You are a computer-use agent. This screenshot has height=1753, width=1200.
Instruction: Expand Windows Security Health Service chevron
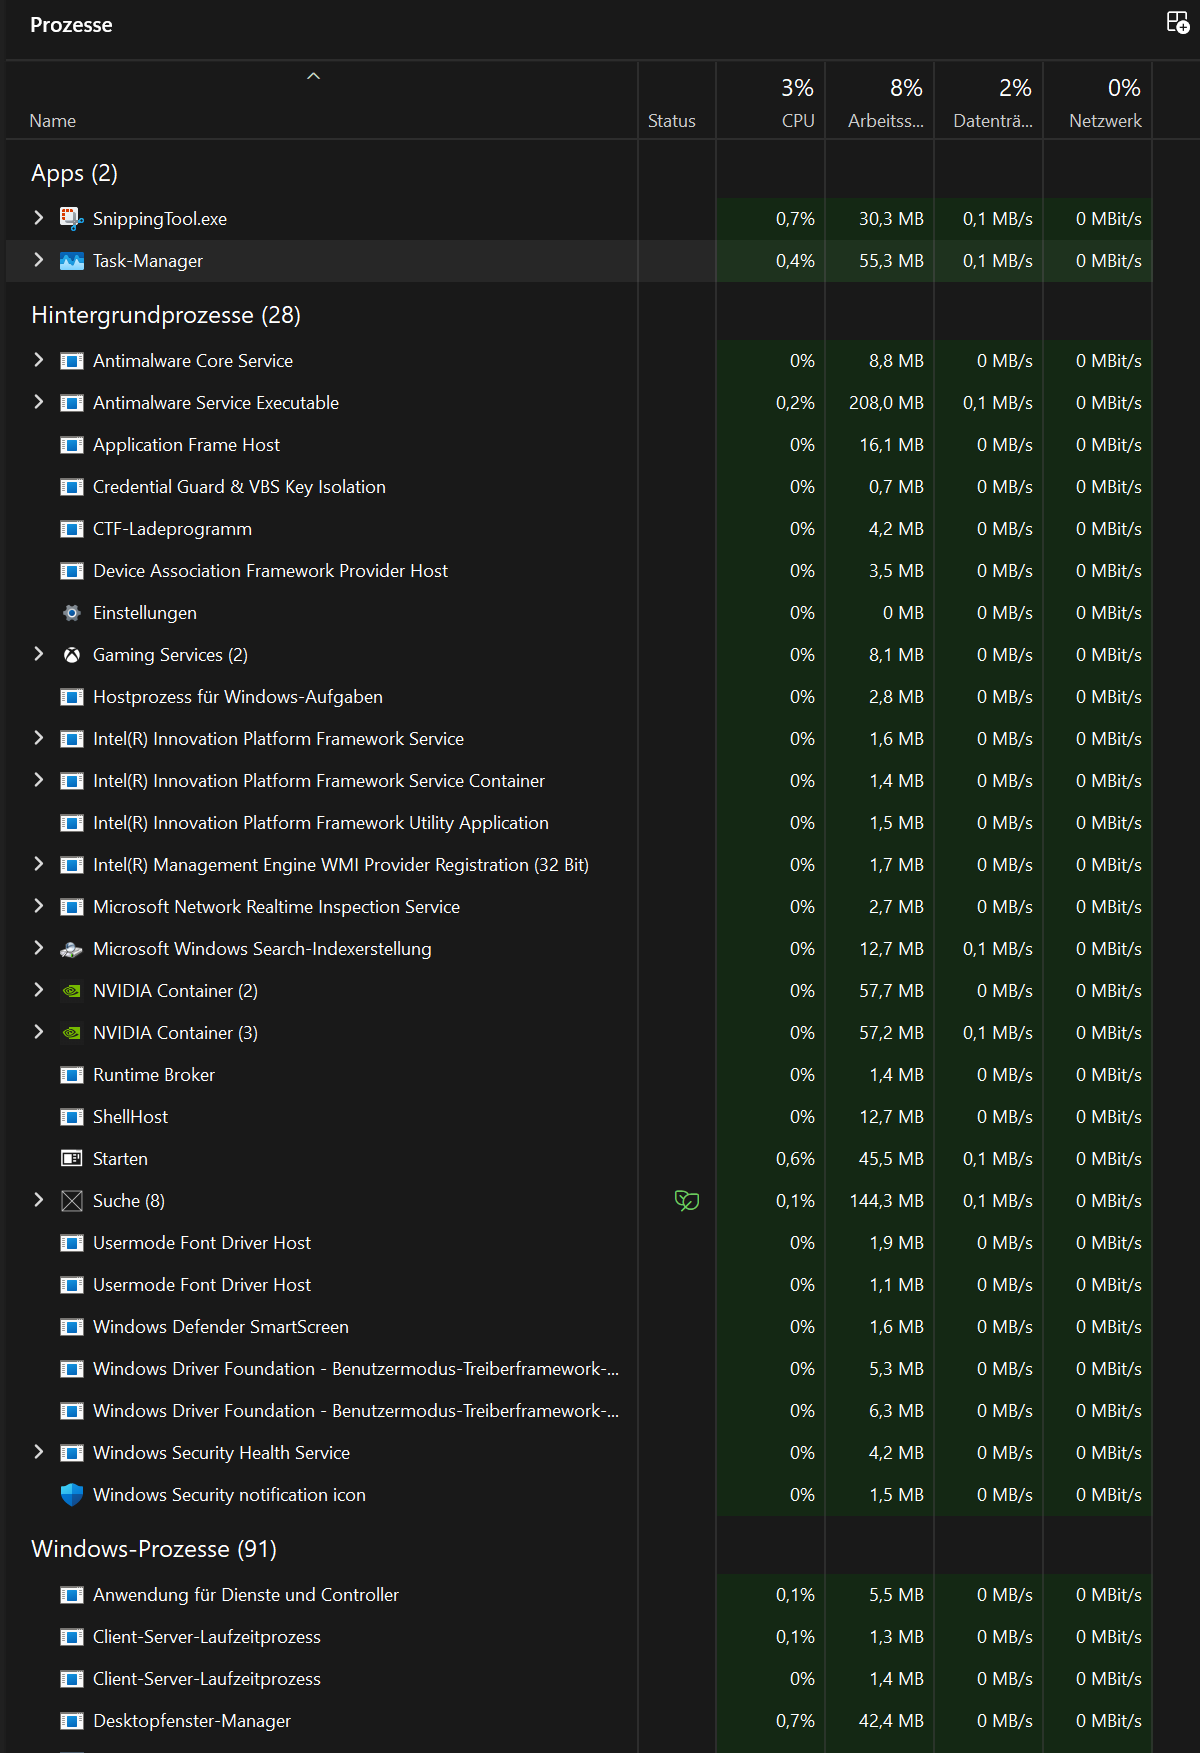click(38, 1451)
